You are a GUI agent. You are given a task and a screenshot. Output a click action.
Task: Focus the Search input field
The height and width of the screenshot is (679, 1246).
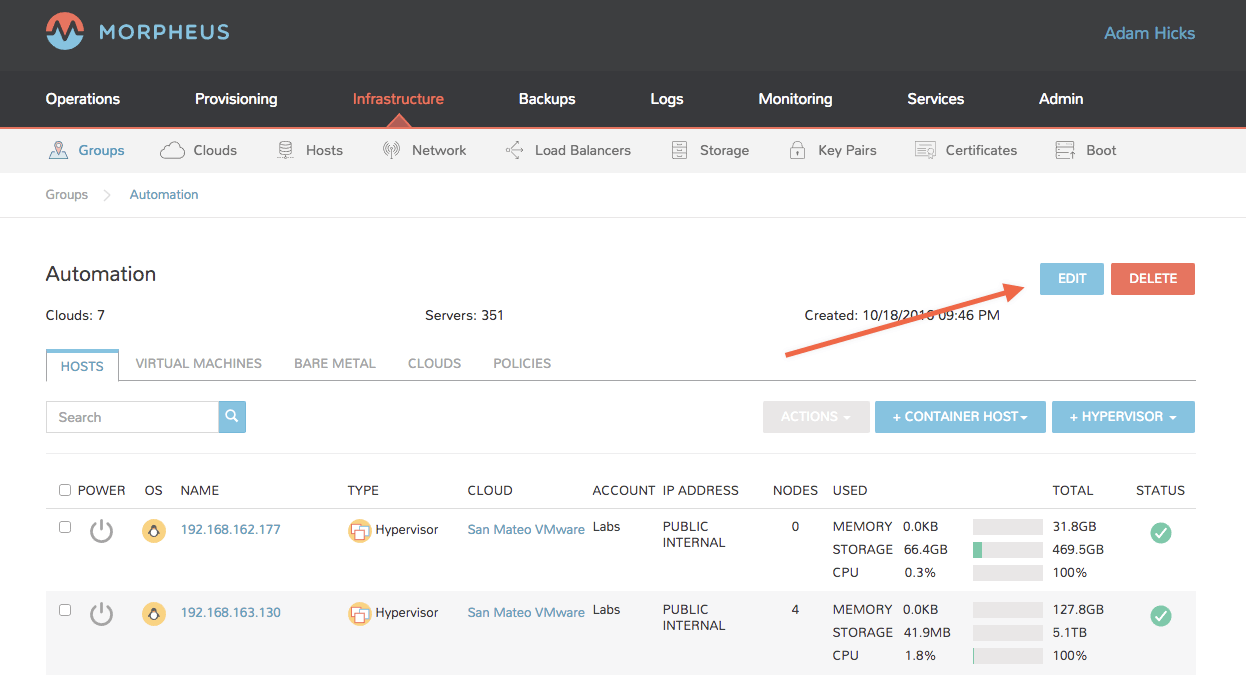click(x=132, y=417)
